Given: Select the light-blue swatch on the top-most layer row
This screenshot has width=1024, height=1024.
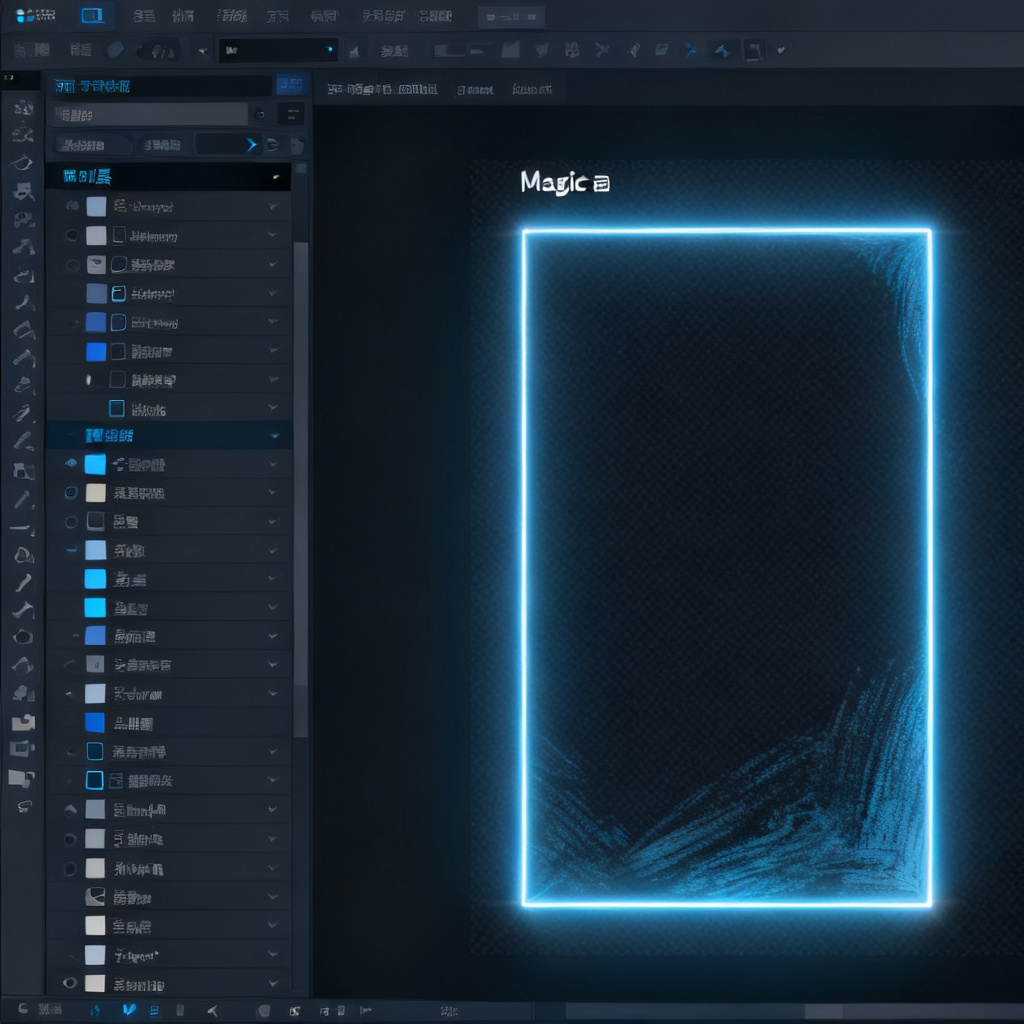Looking at the screenshot, I should (x=96, y=206).
